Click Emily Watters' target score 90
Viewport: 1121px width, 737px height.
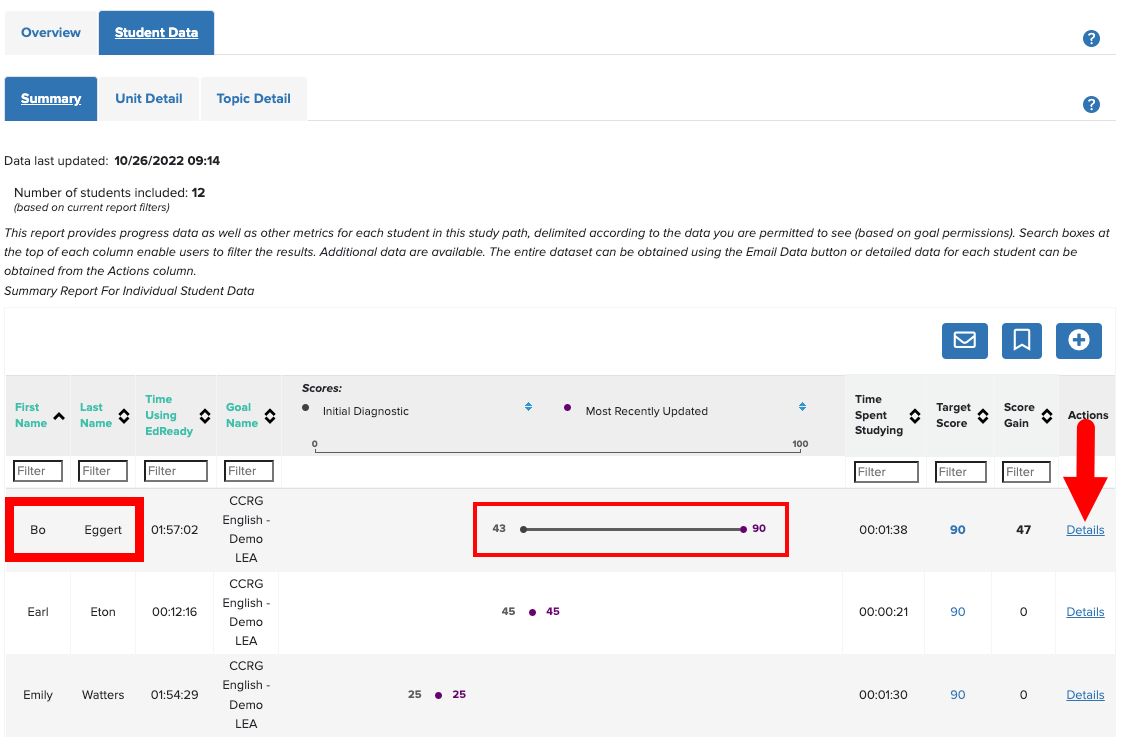[957, 695]
